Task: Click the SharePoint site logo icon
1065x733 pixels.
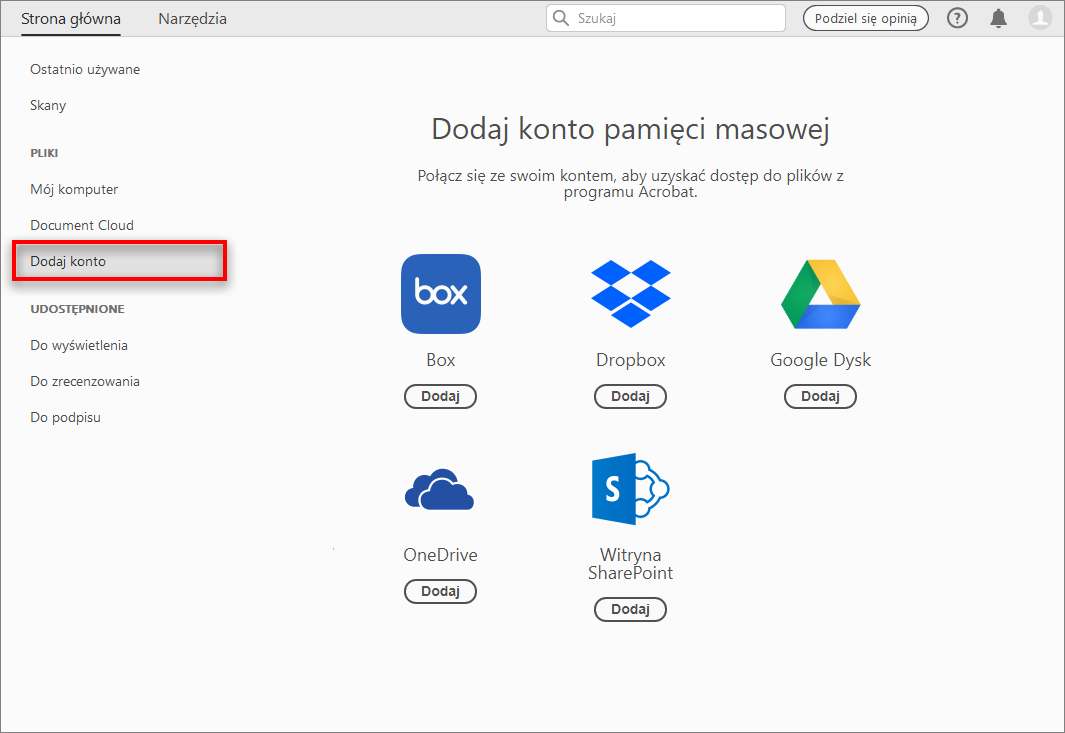Action: 630,488
